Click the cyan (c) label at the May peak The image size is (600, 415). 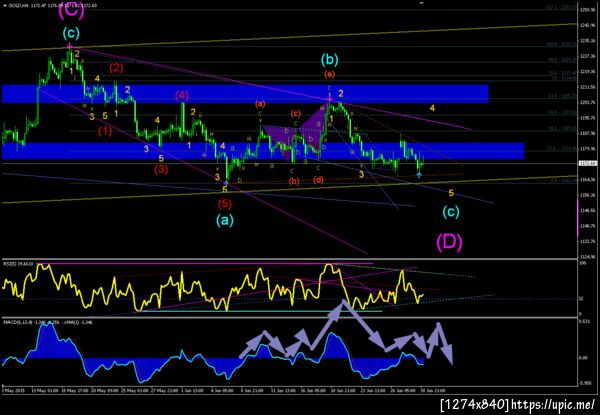(71, 34)
